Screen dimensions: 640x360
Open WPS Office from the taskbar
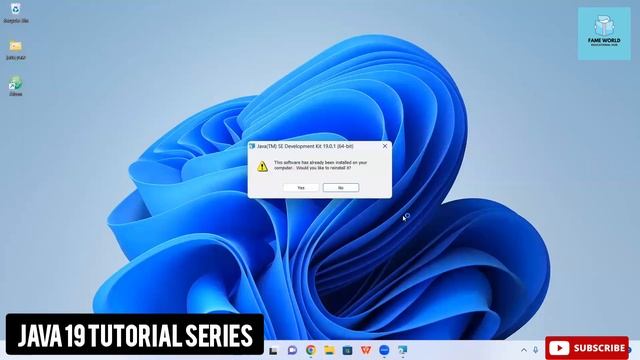pos(366,350)
